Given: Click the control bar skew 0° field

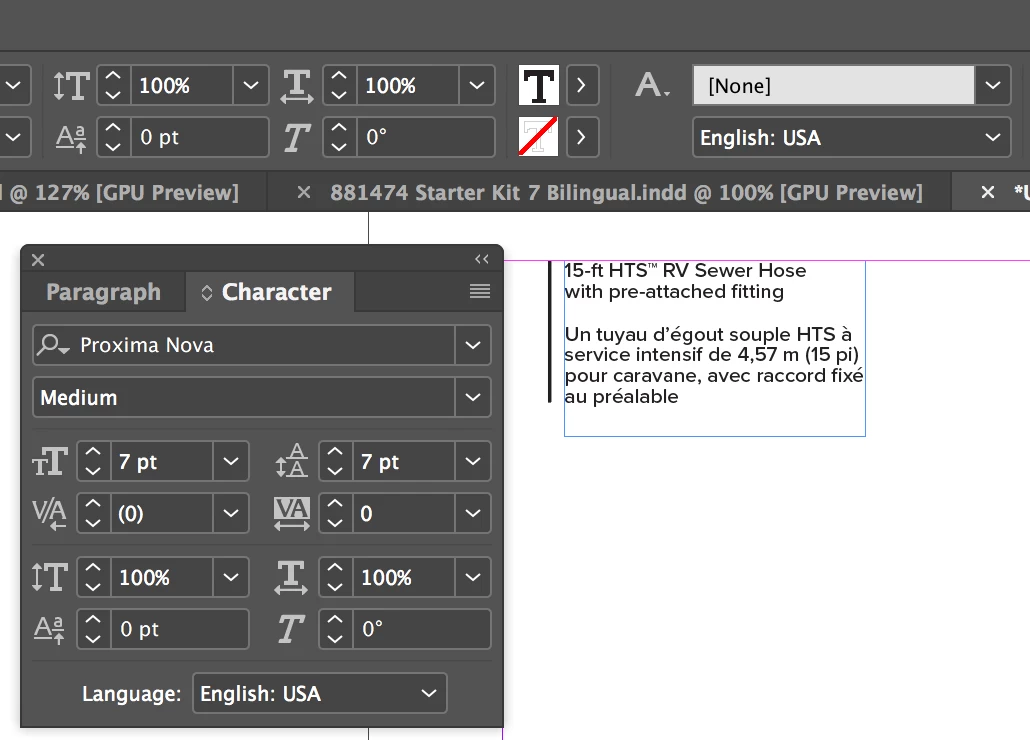Looking at the screenshot, I should tap(426, 137).
